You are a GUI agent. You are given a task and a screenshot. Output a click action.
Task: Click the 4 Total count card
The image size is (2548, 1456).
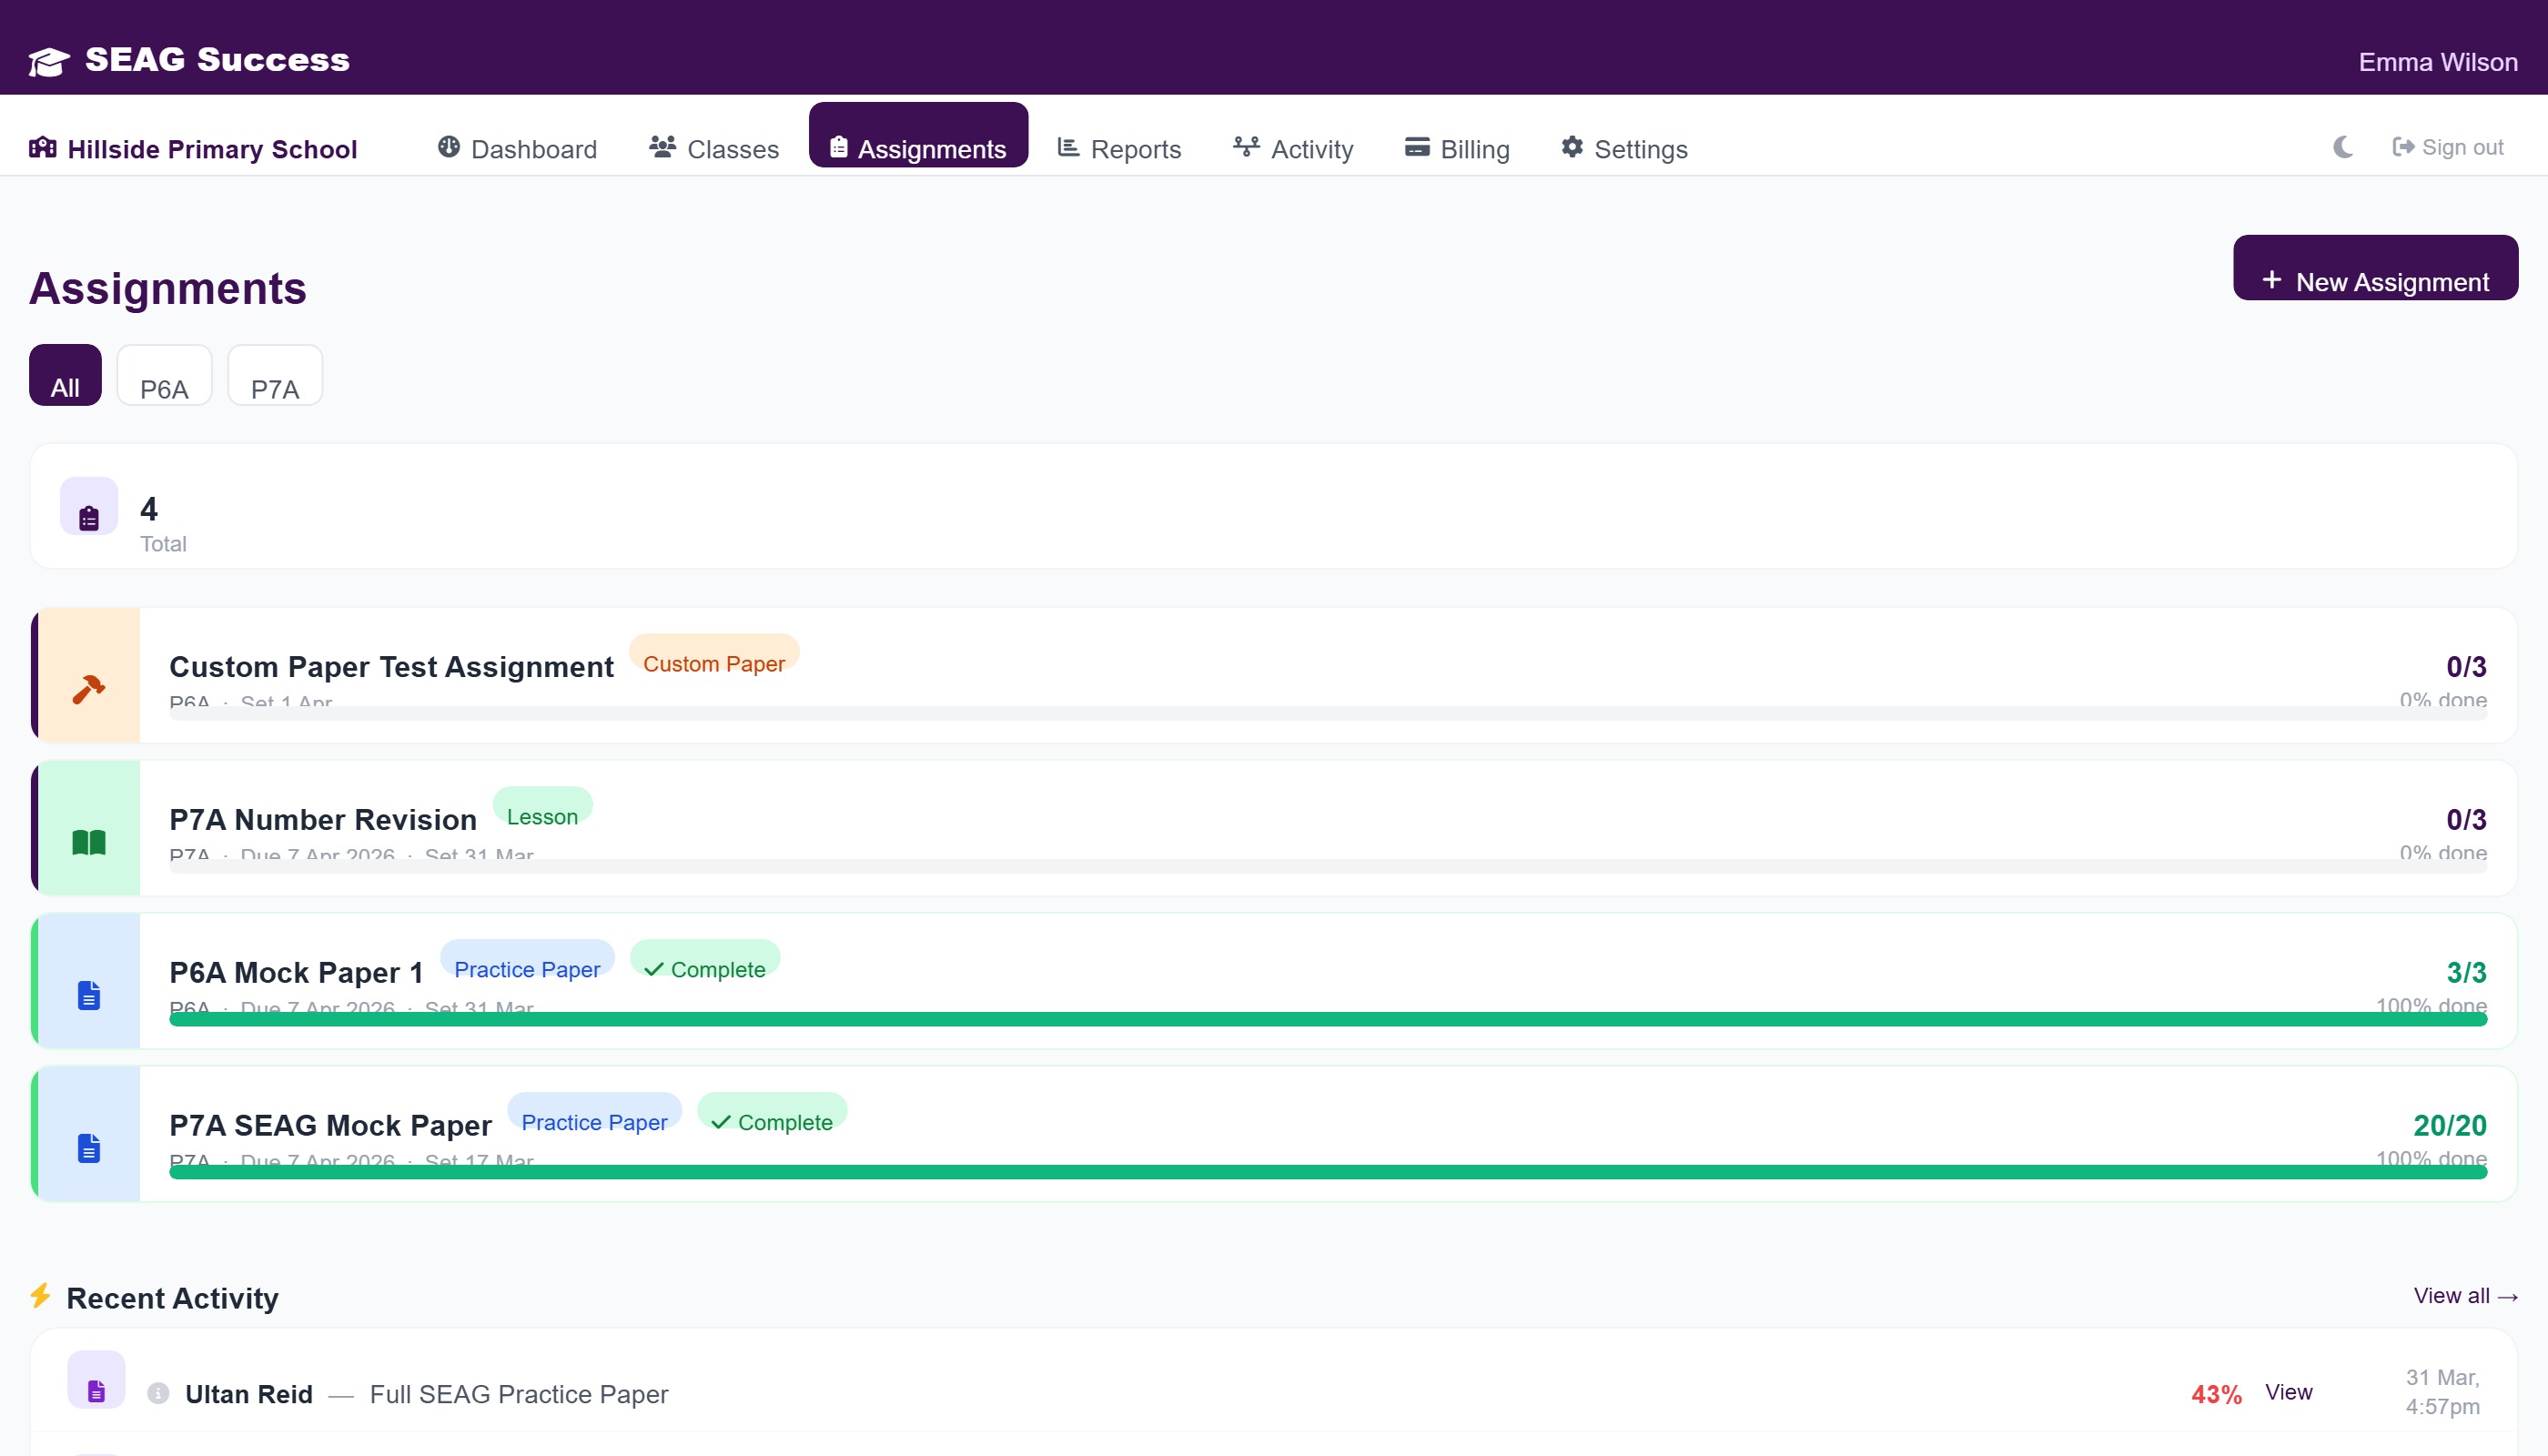click(x=1274, y=507)
